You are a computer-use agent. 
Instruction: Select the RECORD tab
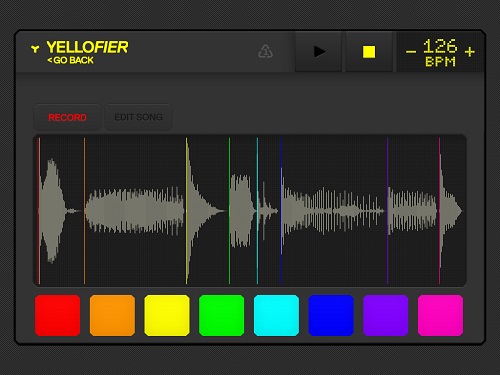point(67,117)
